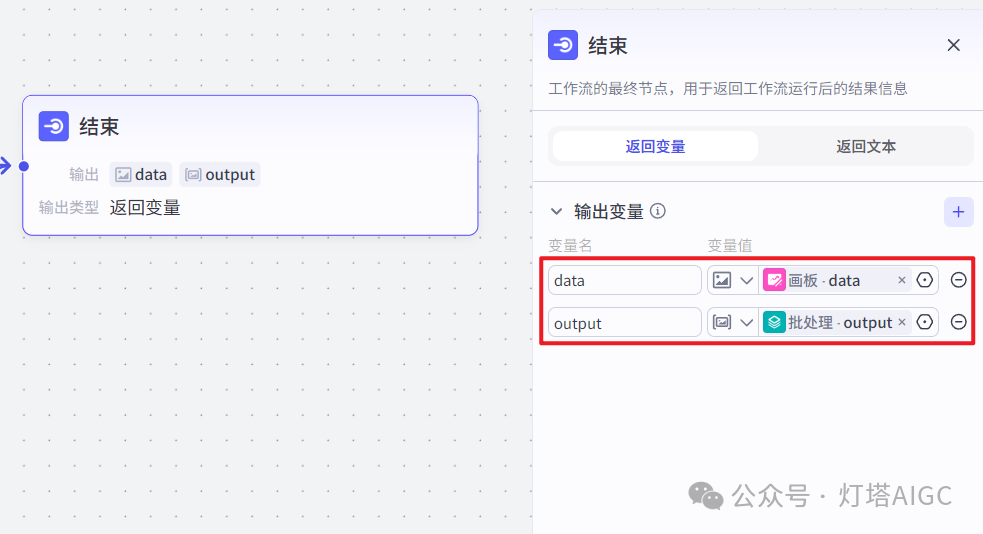Switch to the 返回文本 tab
983x534 pixels.
[866, 146]
